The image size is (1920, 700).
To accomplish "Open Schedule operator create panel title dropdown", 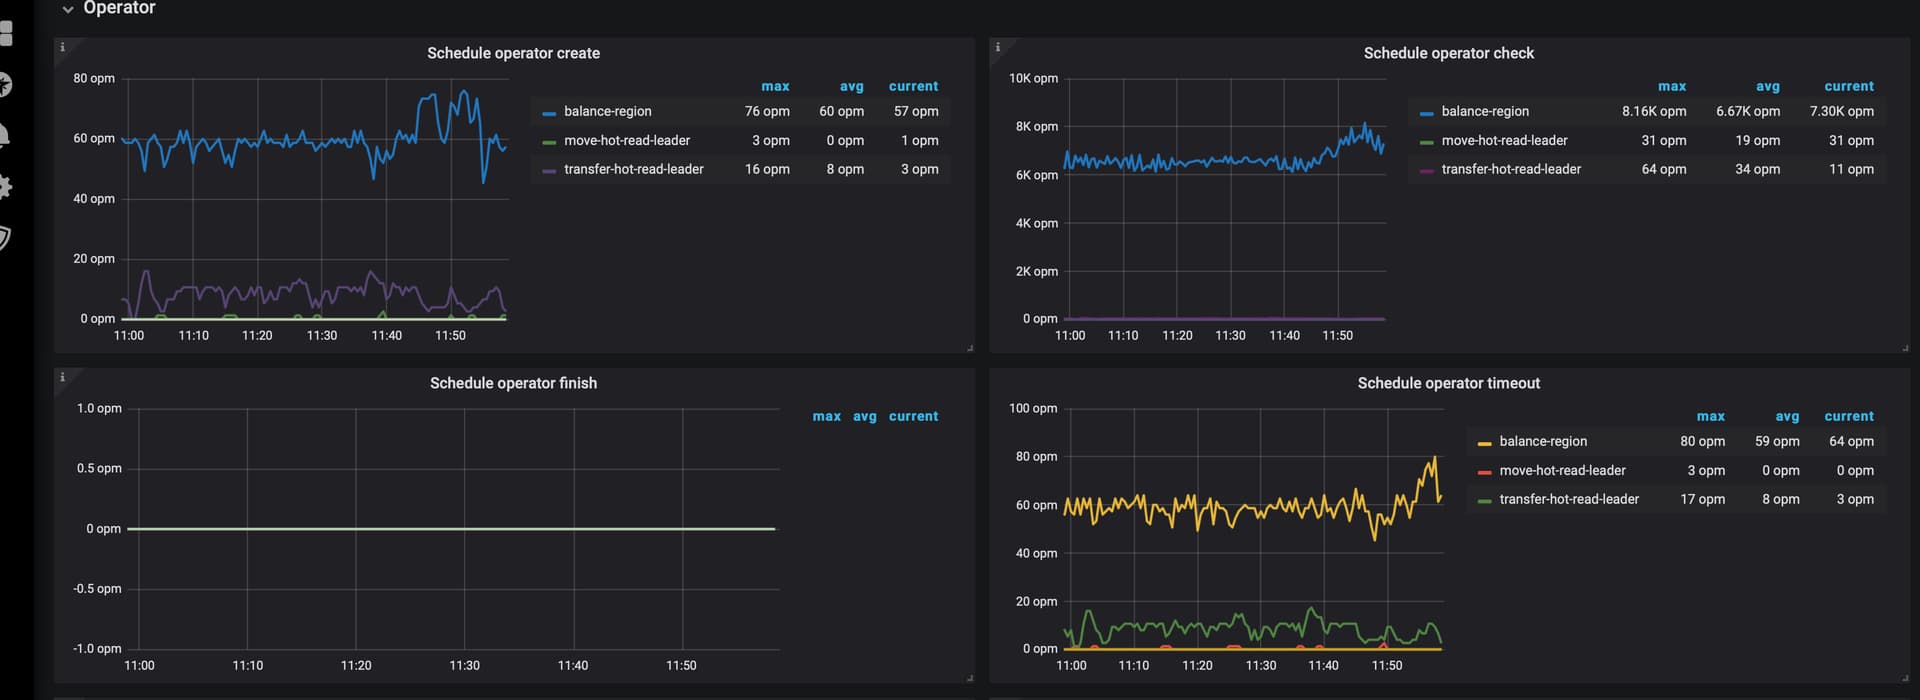I will [513, 53].
